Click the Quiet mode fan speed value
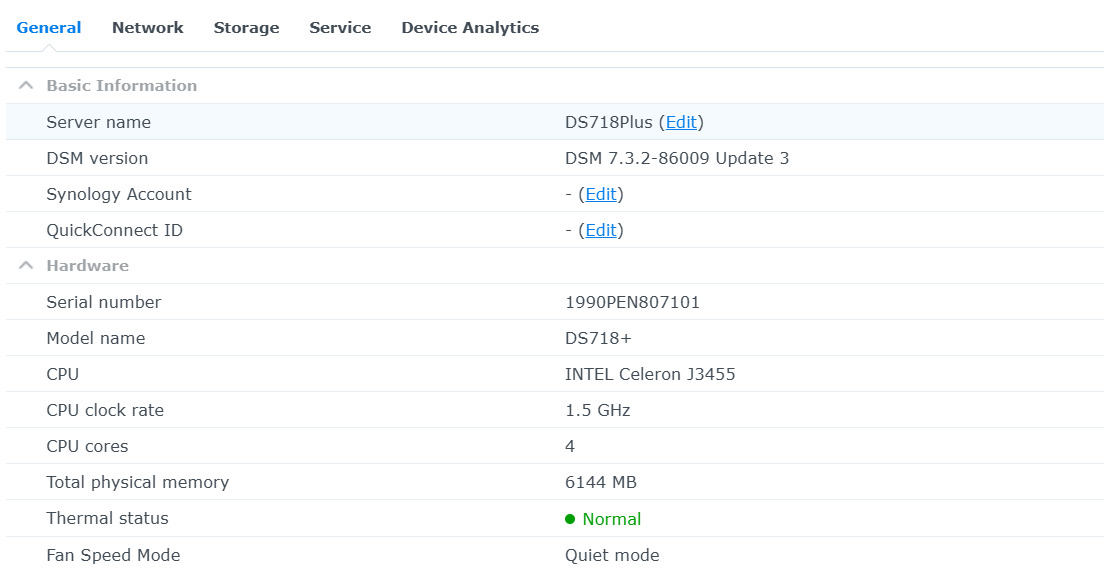 (612, 555)
